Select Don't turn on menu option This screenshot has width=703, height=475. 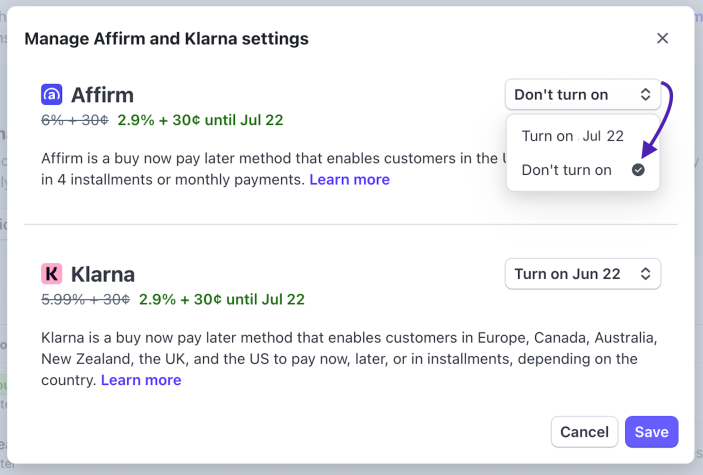pyautogui.click(x=567, y=170)
